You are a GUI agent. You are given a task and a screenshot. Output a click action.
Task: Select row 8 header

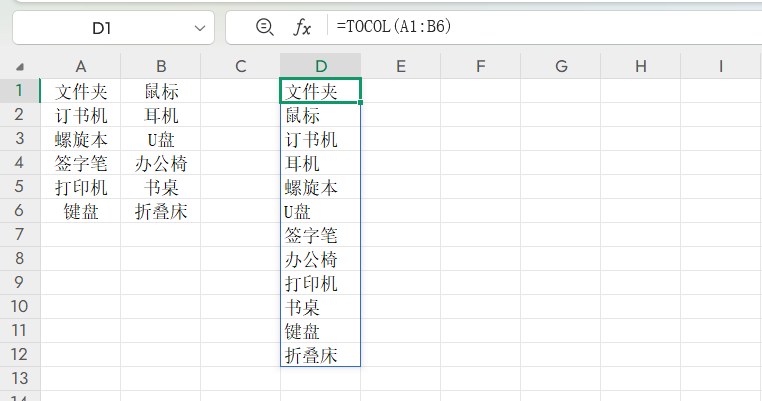tap(19, 259)
